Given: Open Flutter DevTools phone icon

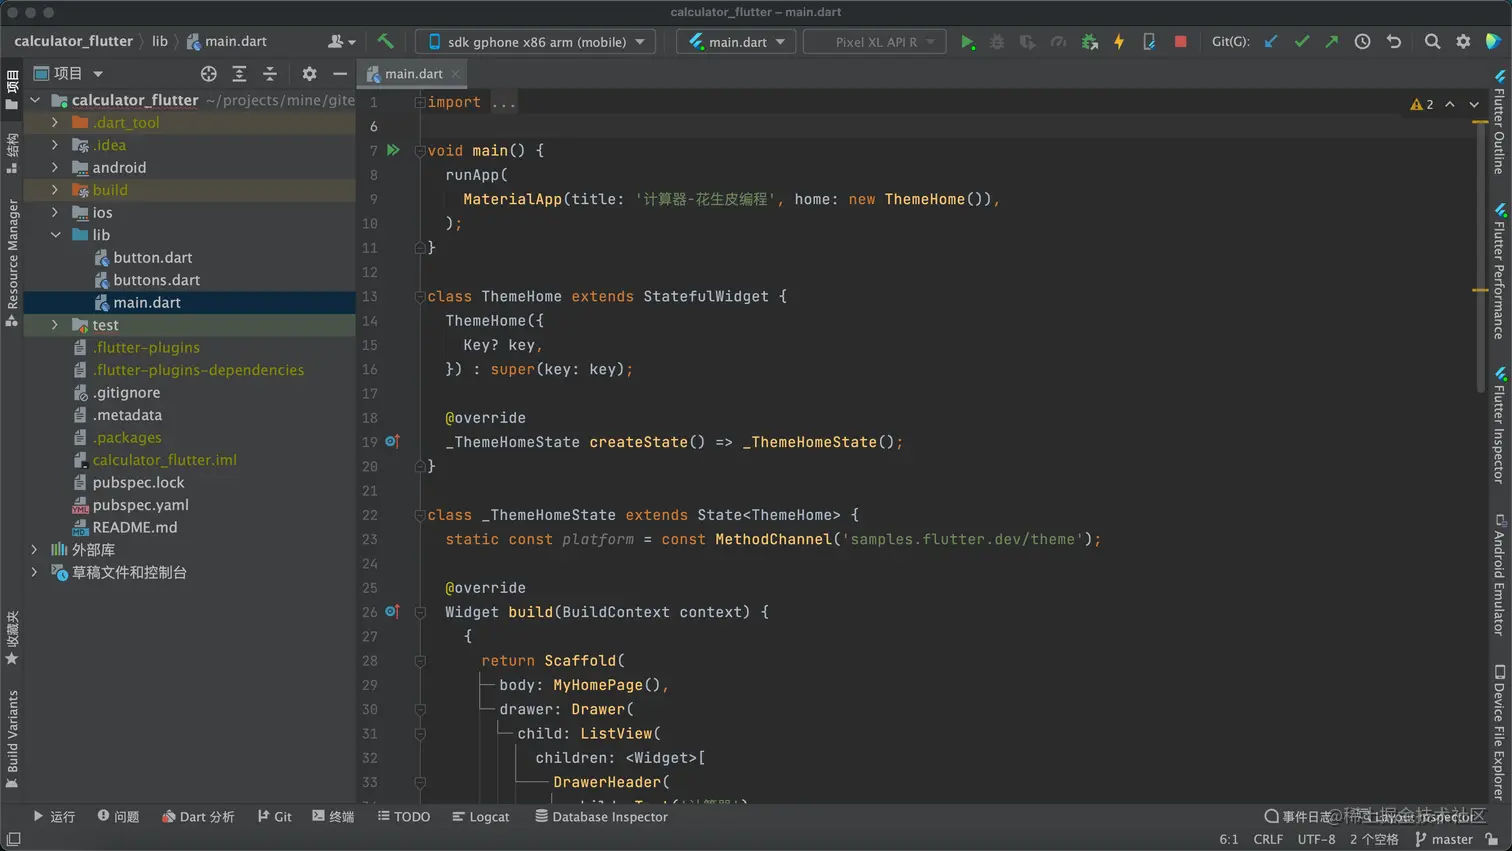Looking at the screenshot, I should (x=1149, y=42).
